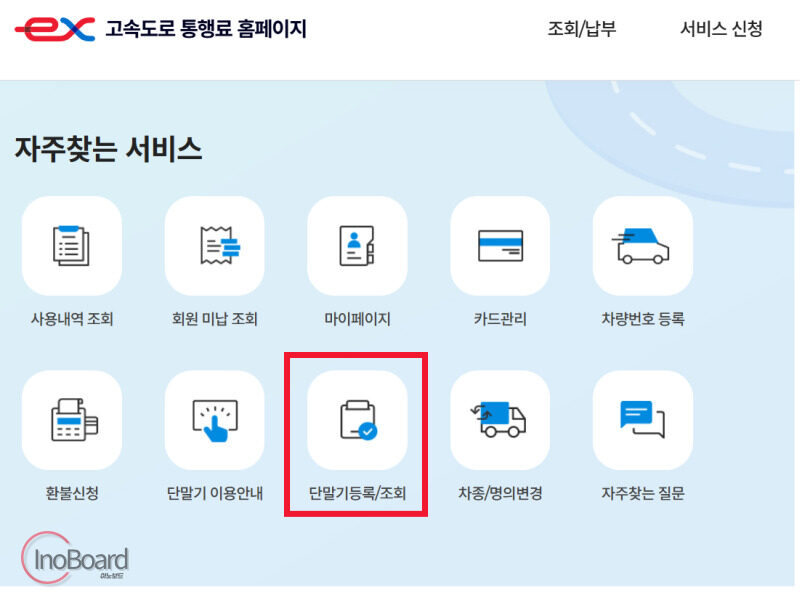
Task: Click the 자주찾는 질문 text label
Action: pos(643,493)
